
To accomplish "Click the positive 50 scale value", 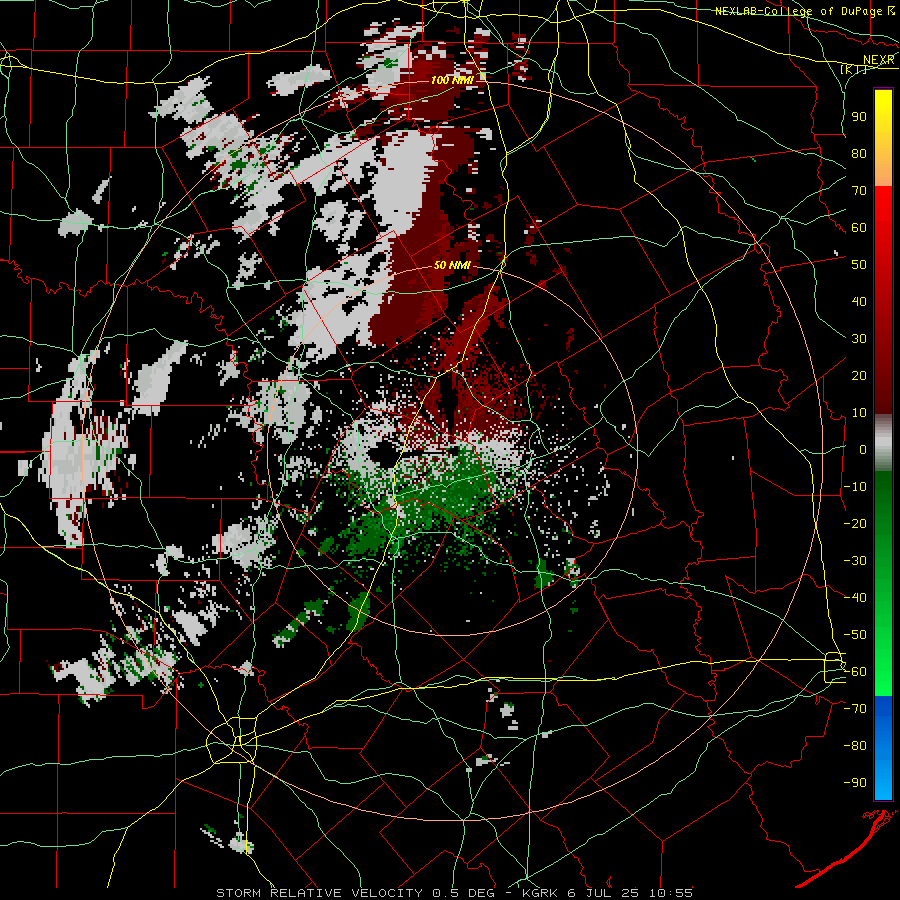I will tap(859, 265).
